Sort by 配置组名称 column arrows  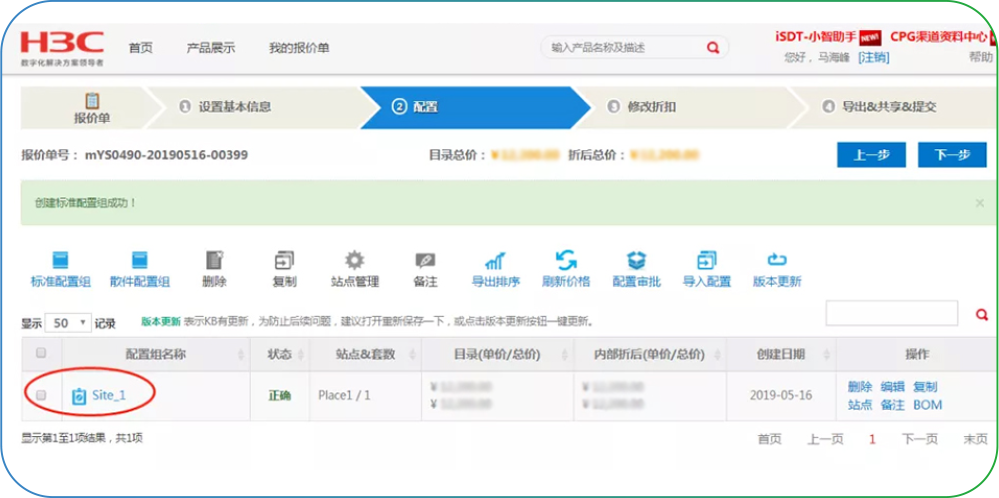[241, 355]
